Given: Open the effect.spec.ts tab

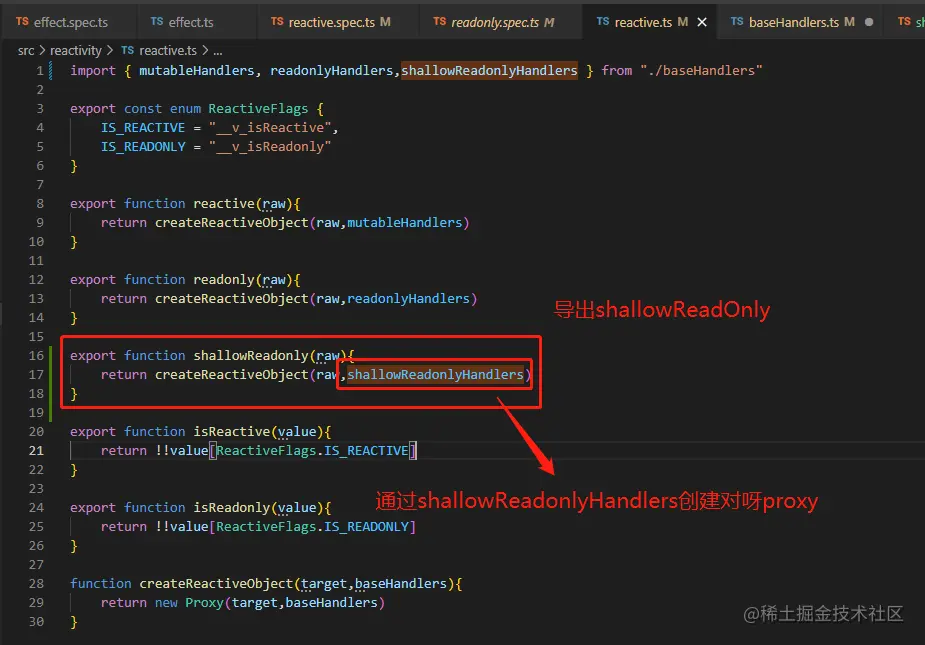Looking at the screenshot, I should (x=68, y=22).
